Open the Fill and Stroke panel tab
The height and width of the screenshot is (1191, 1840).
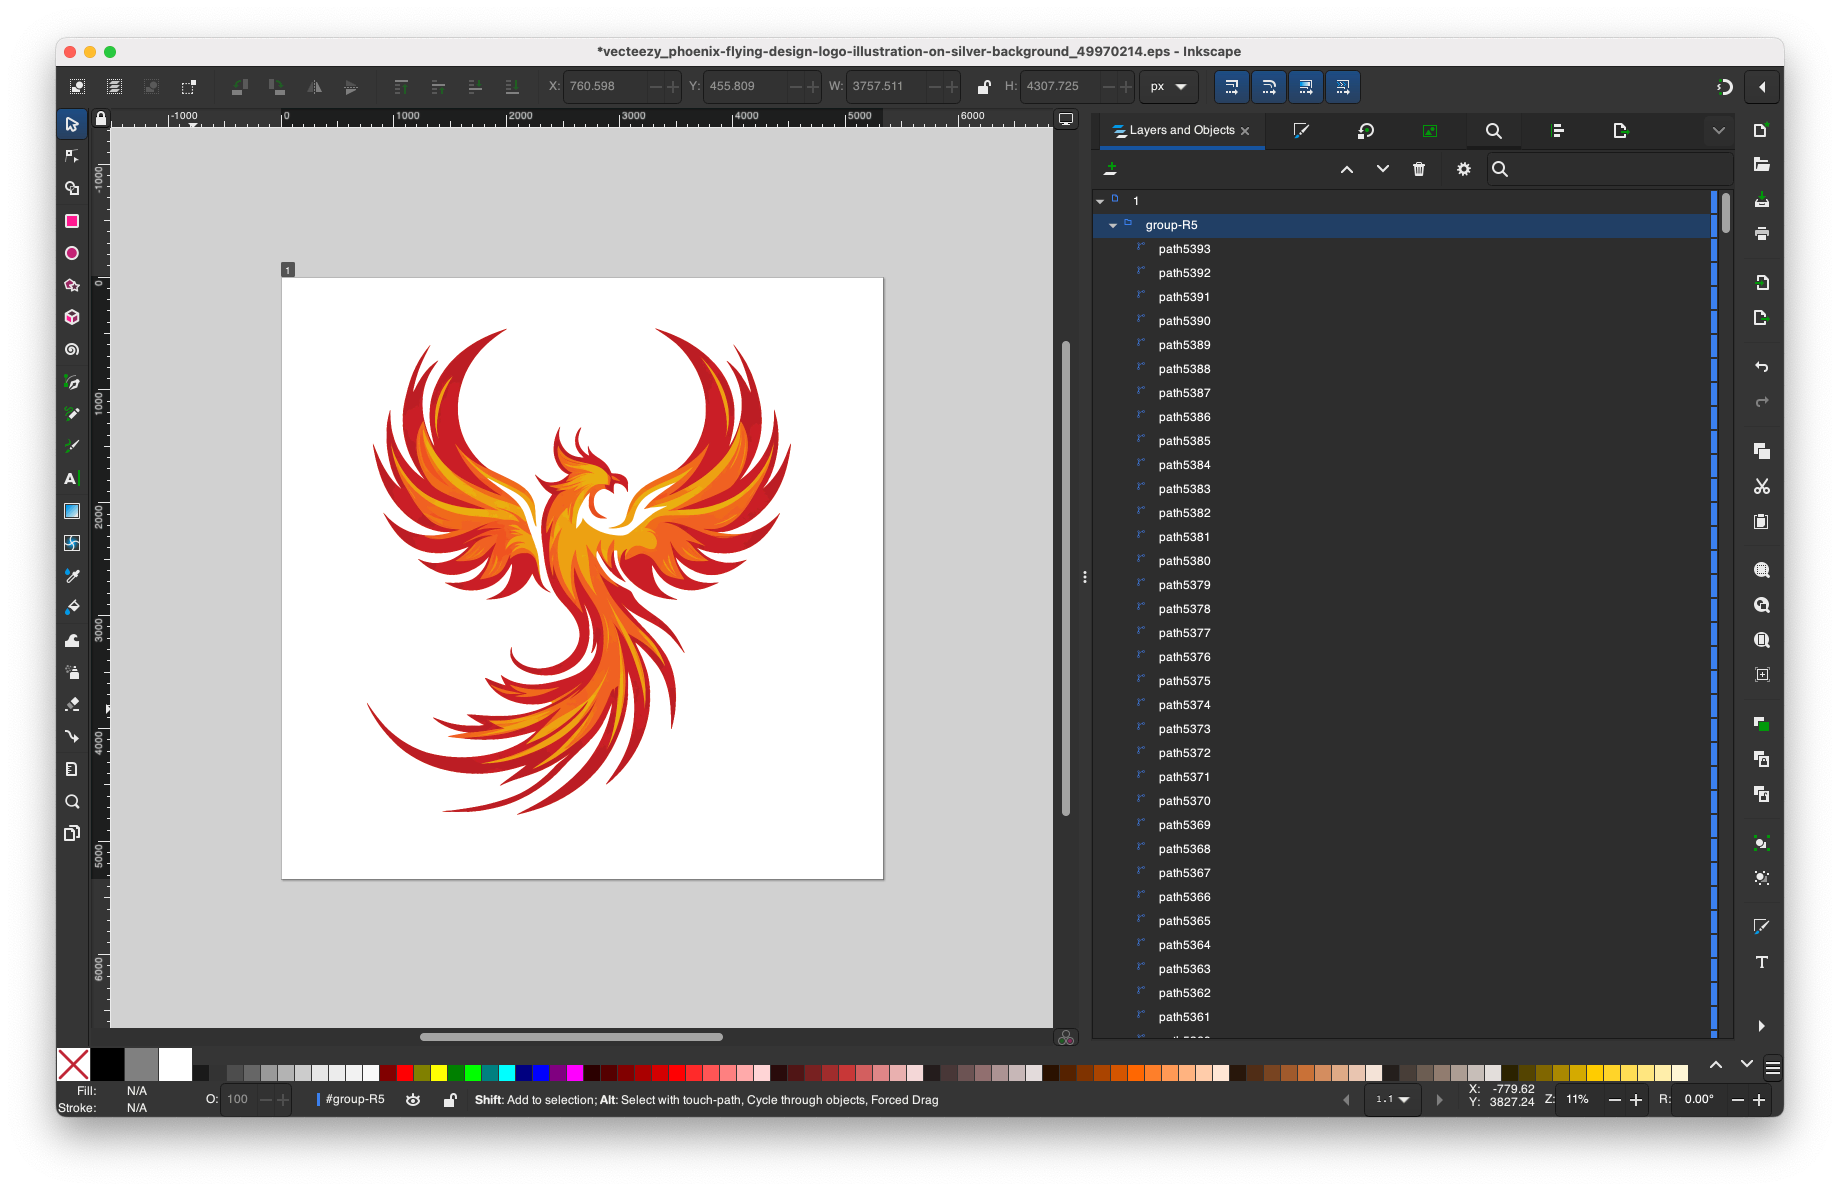(x=1301, y=130)
